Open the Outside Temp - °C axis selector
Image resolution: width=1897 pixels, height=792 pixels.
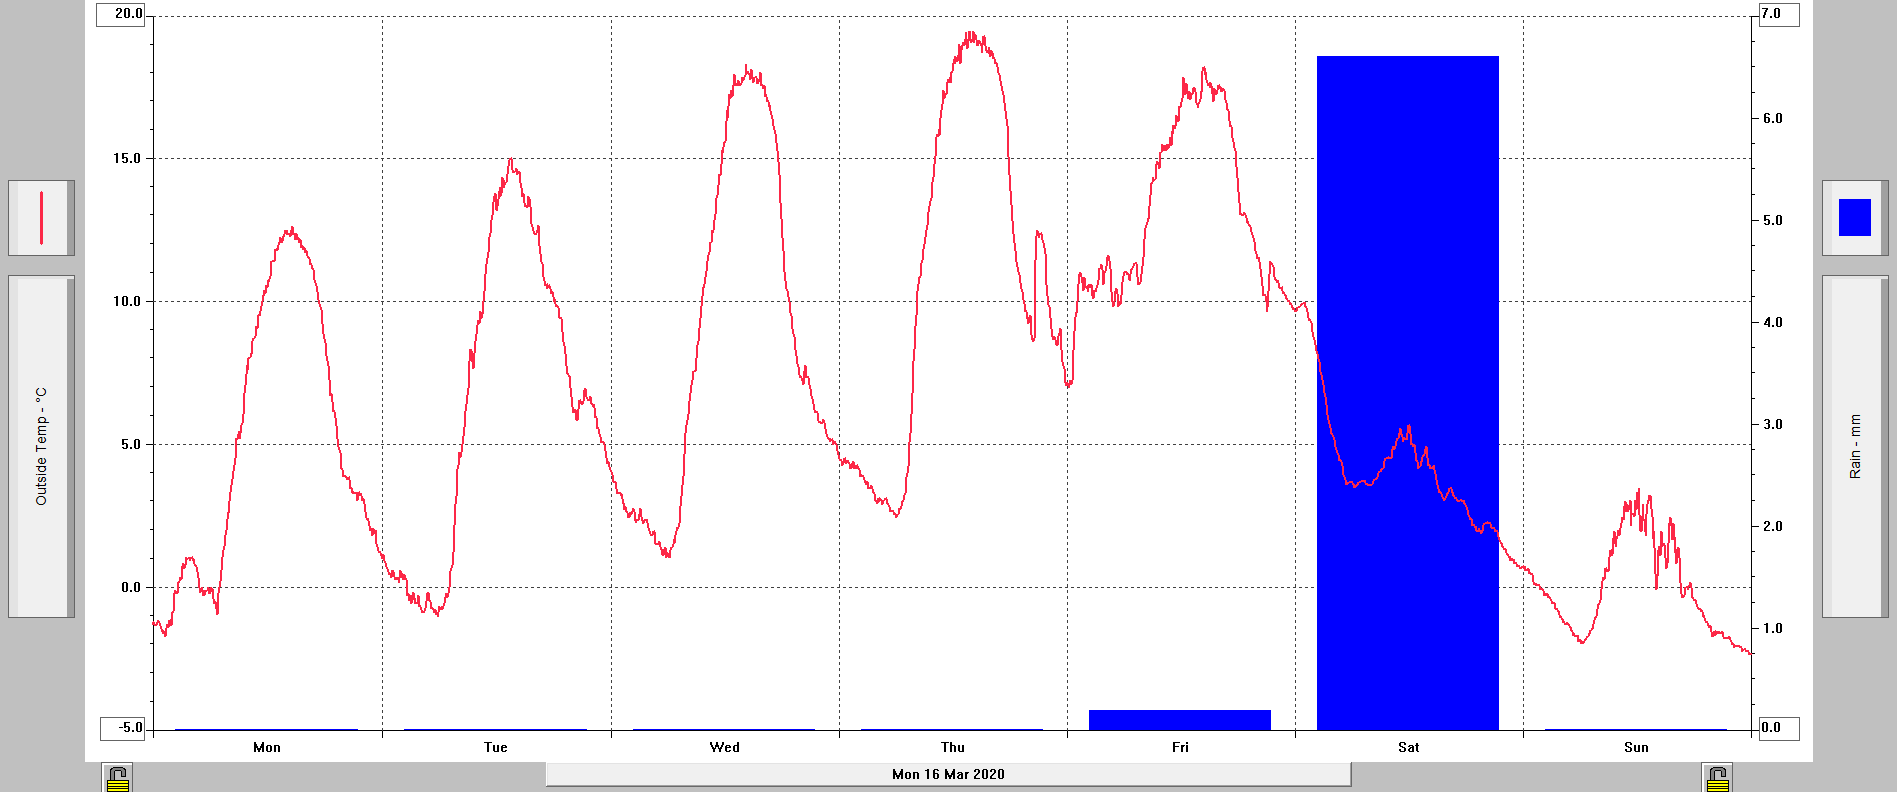click(x=41, y=446)
